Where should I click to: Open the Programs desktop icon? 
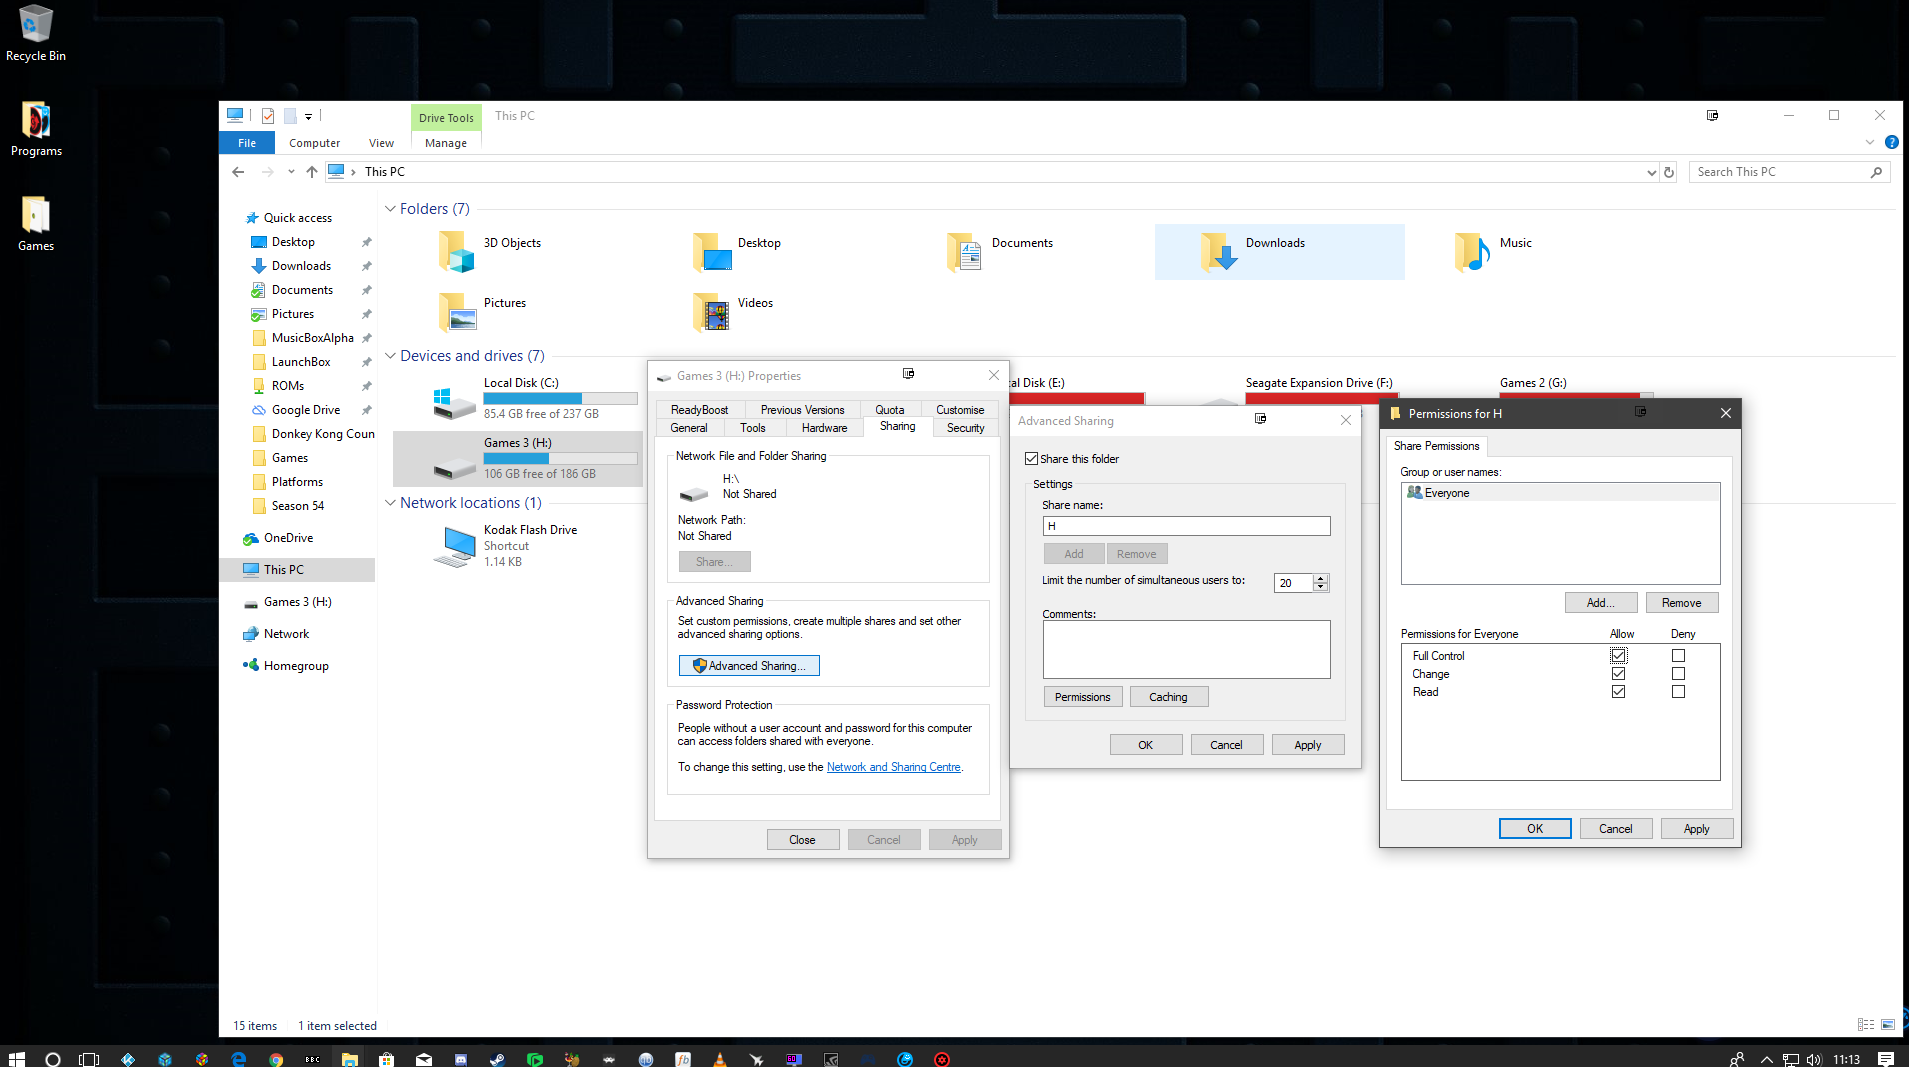pyautogui.click(x=36, y=129)
